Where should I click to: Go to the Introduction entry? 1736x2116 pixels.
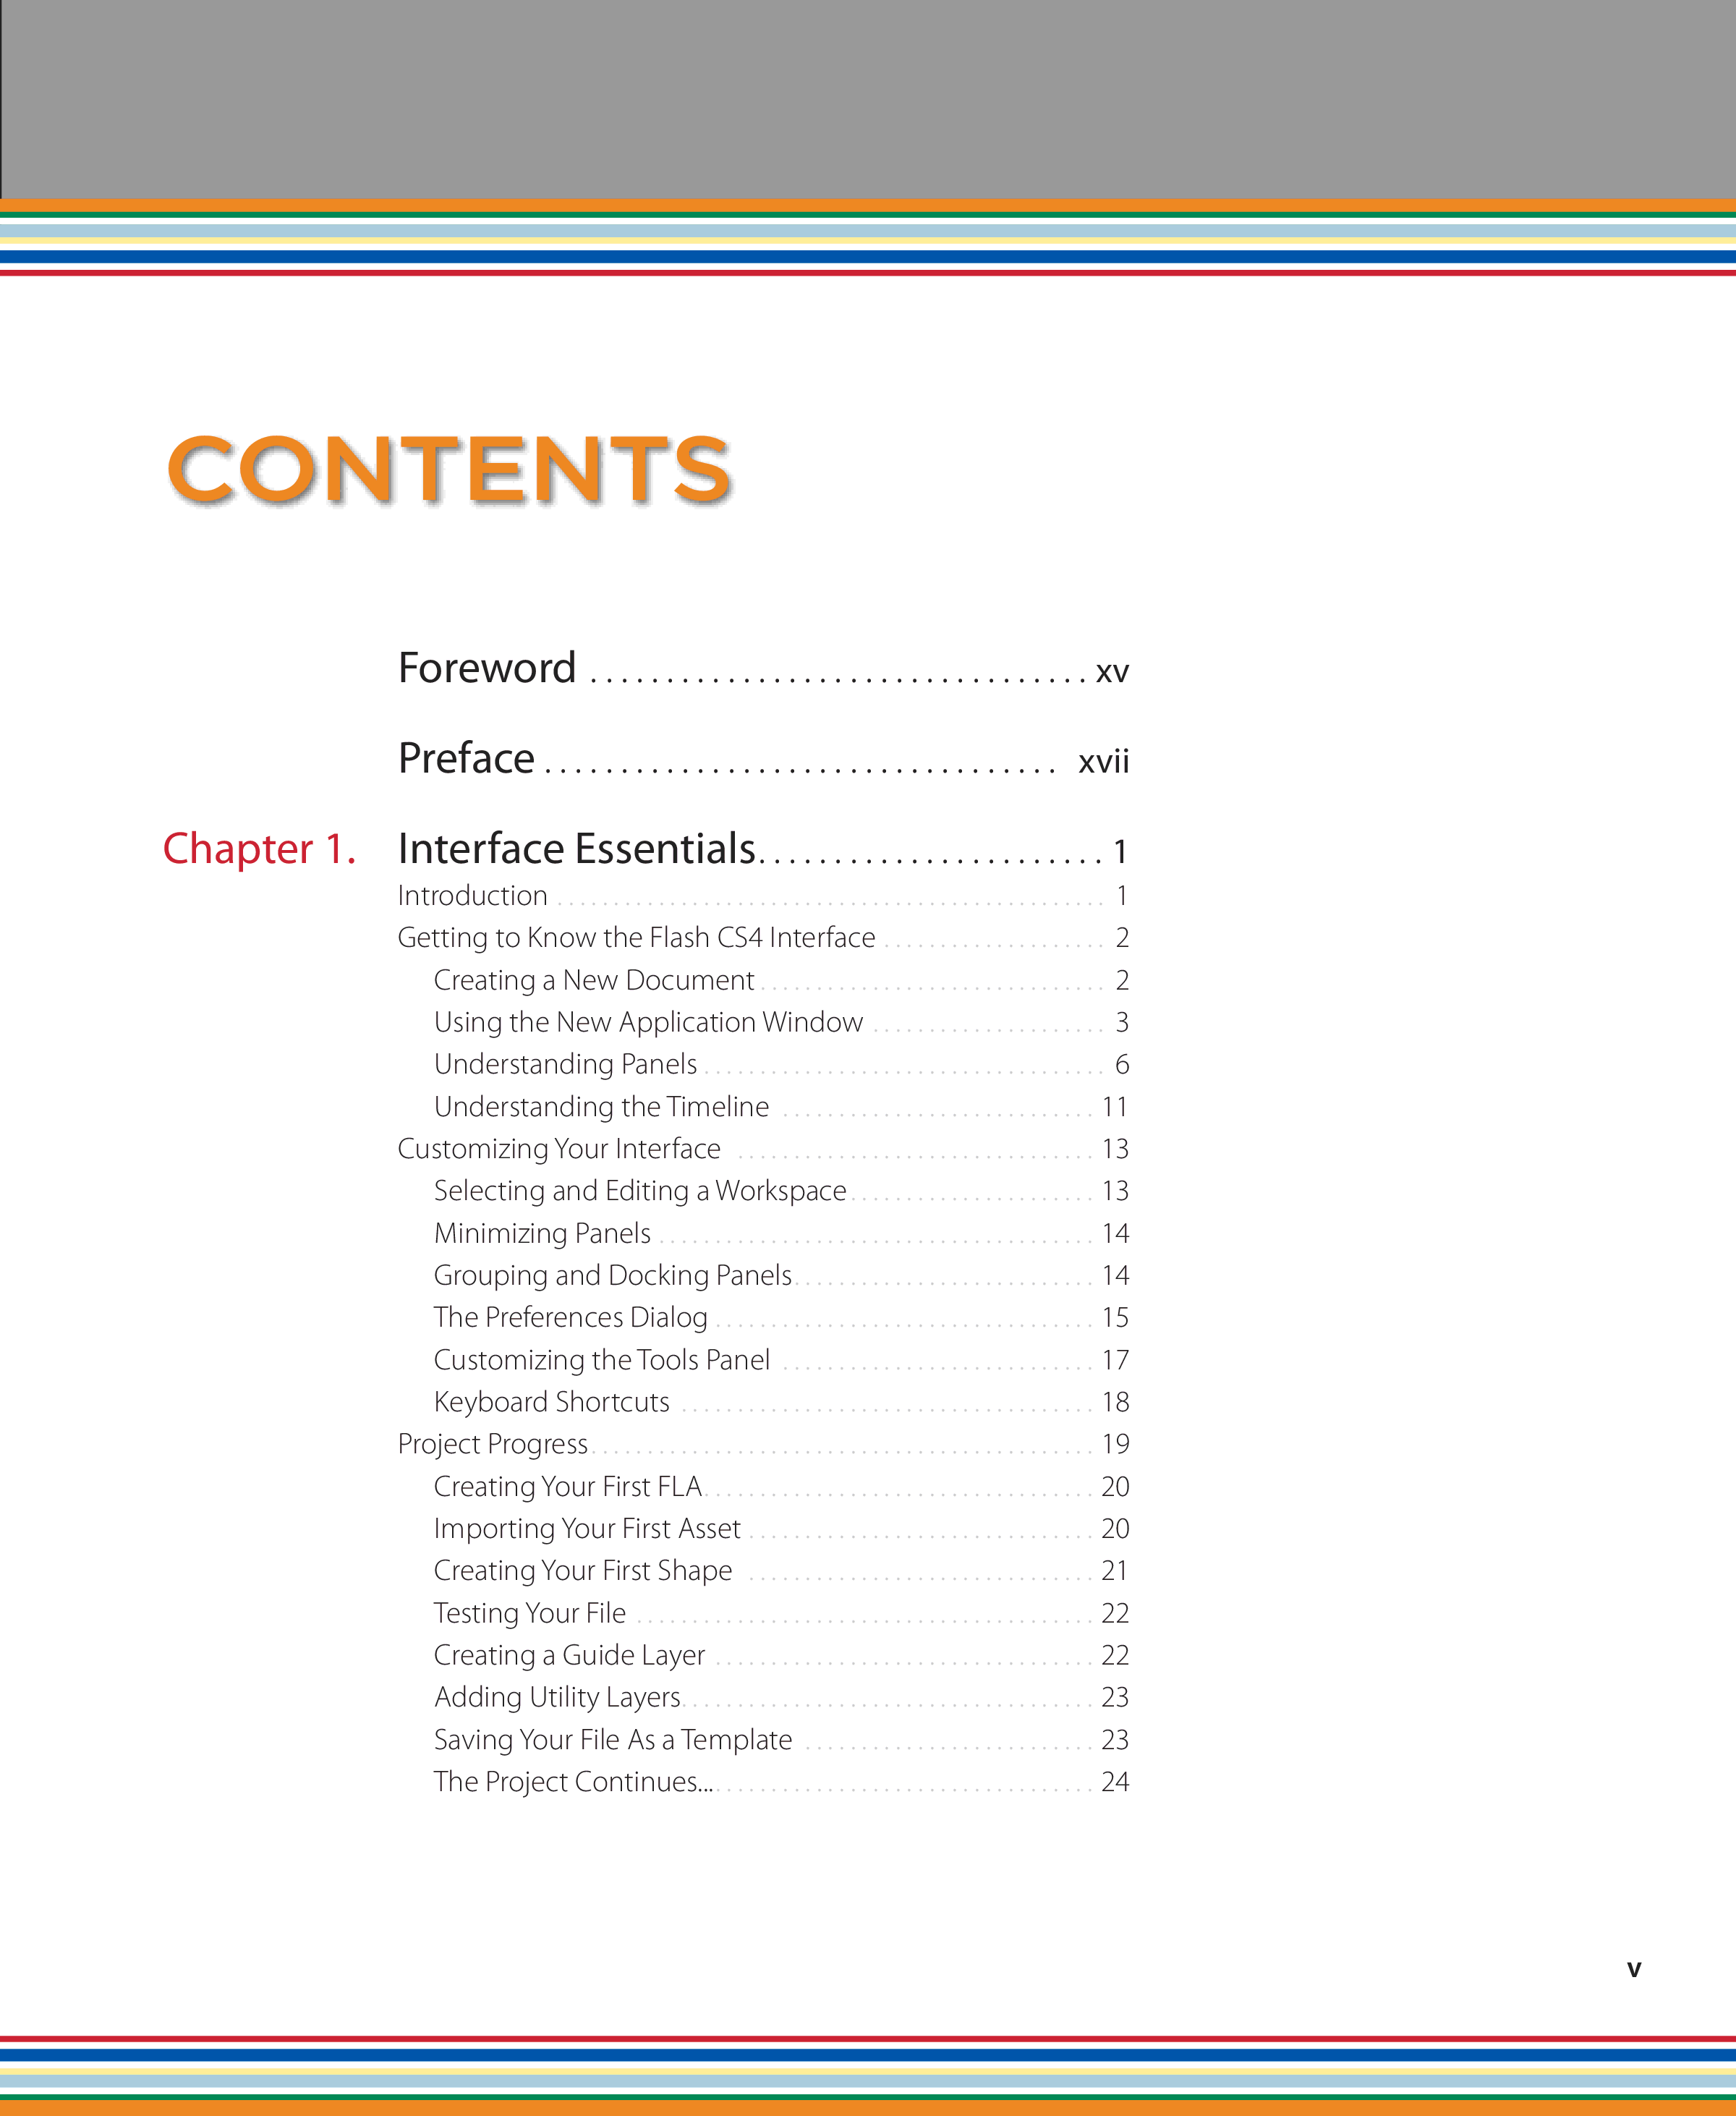click(x=472, y=896)
